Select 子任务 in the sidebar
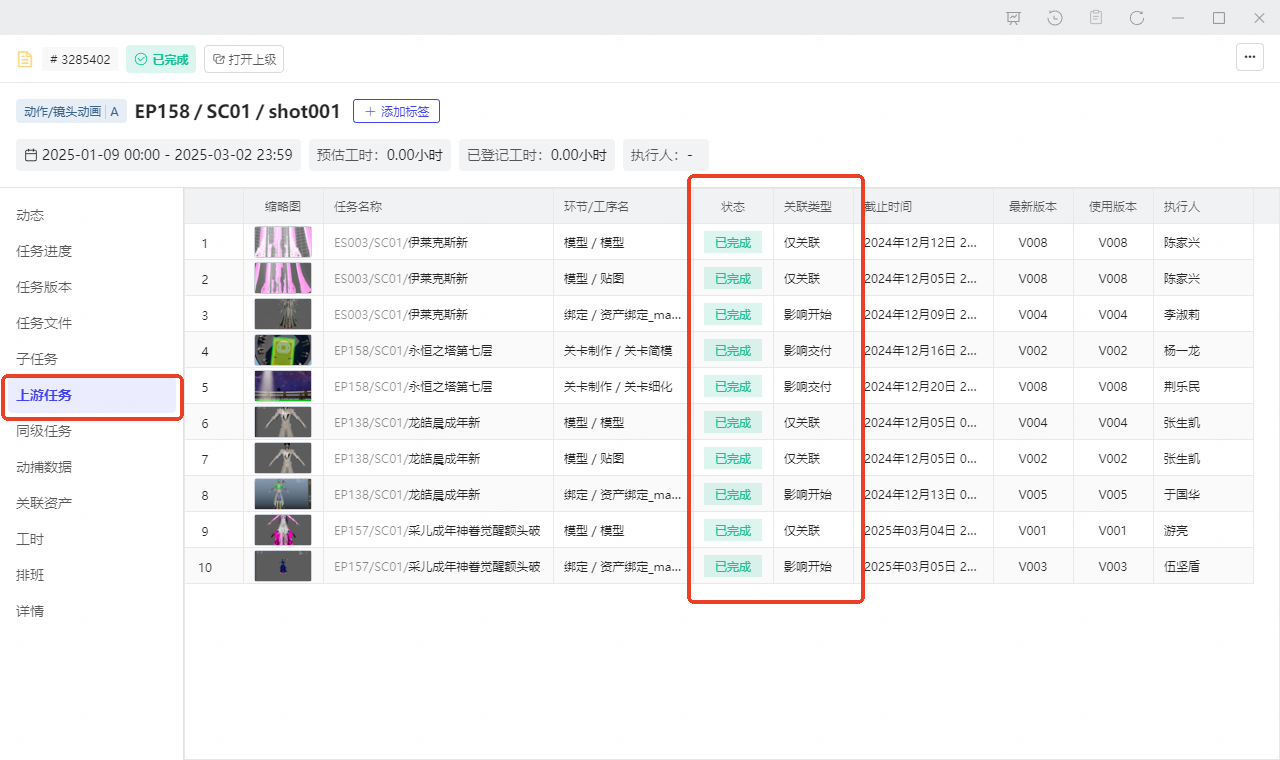This screenshot has width=1280, height=760. (x=37, y=359)
